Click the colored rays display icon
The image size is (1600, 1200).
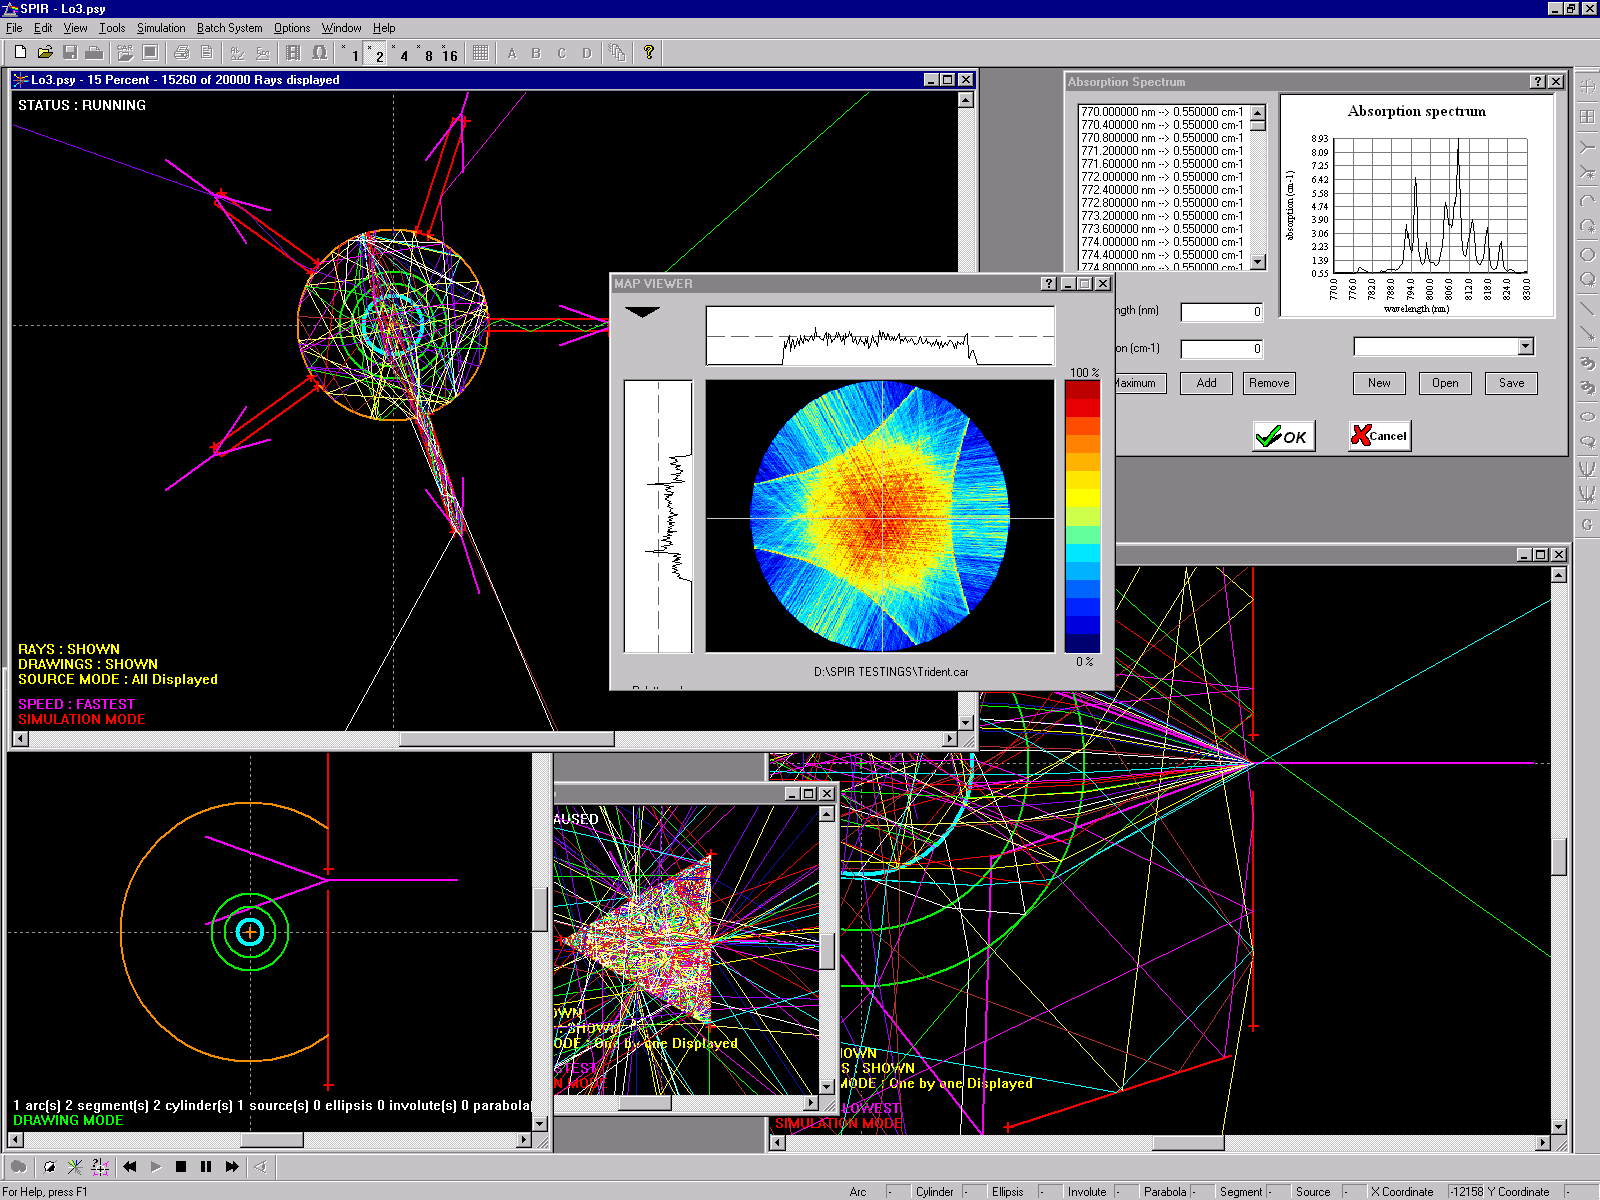click(x=75, y=1166)
